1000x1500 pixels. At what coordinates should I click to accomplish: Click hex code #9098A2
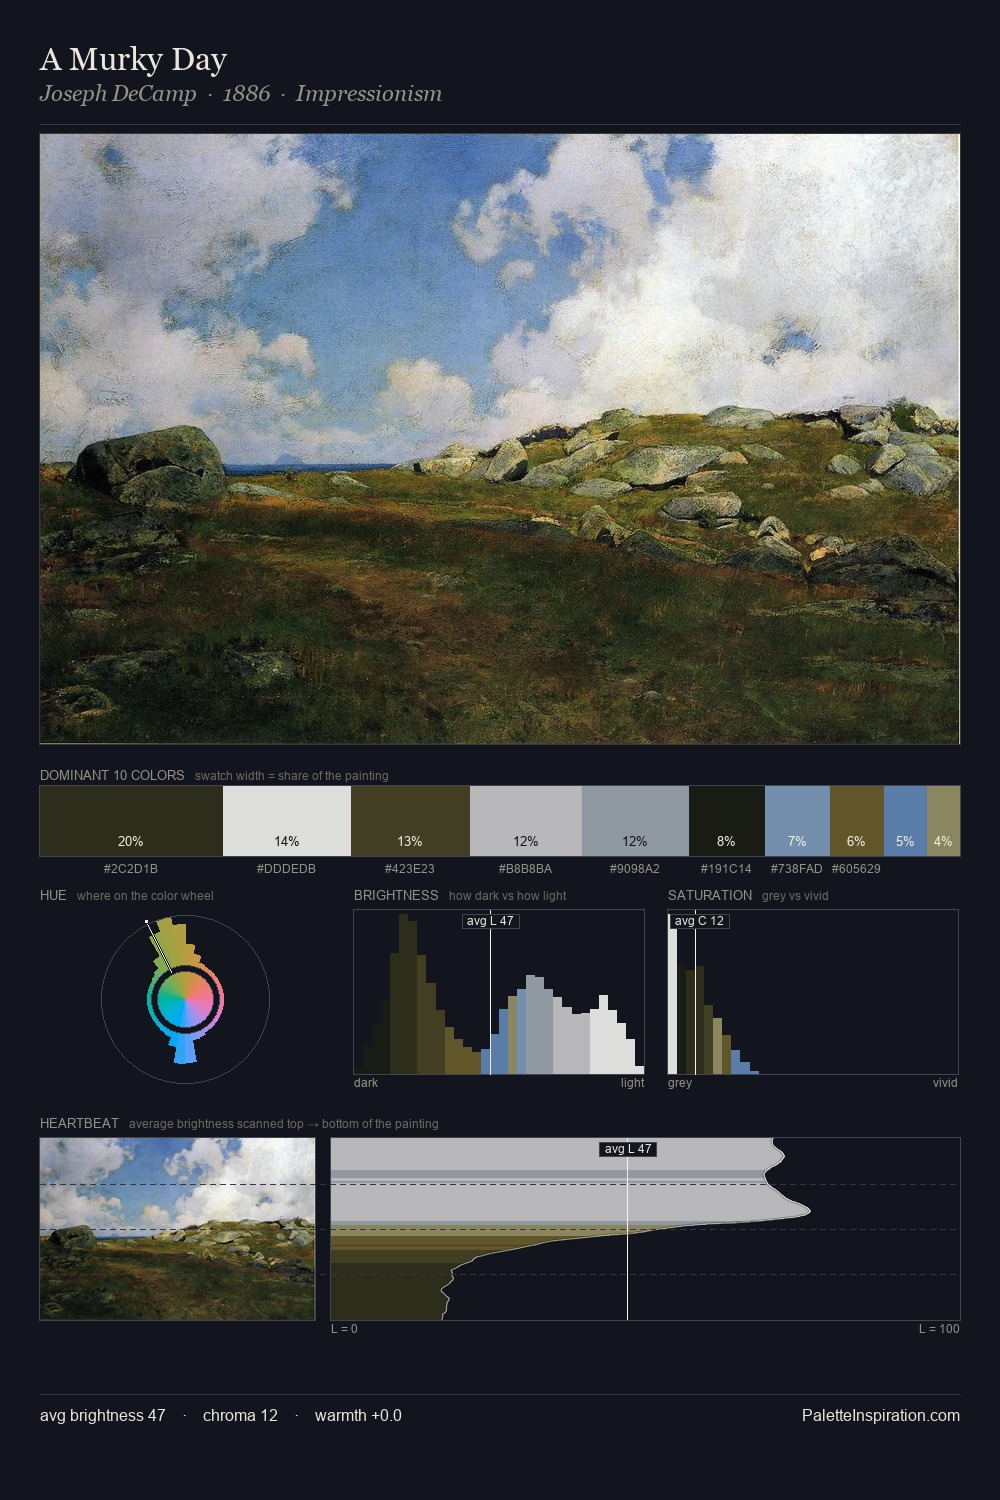pyautogui.click(x=635, y=869)
